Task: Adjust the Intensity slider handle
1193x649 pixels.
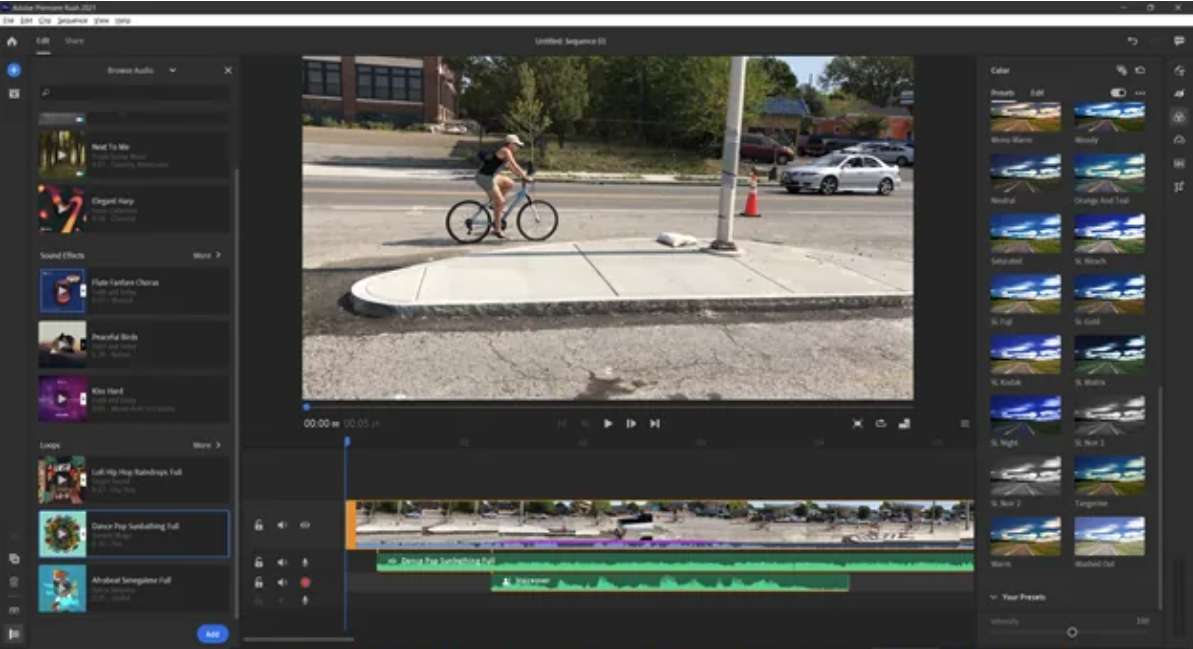Action: point(1072,632)
